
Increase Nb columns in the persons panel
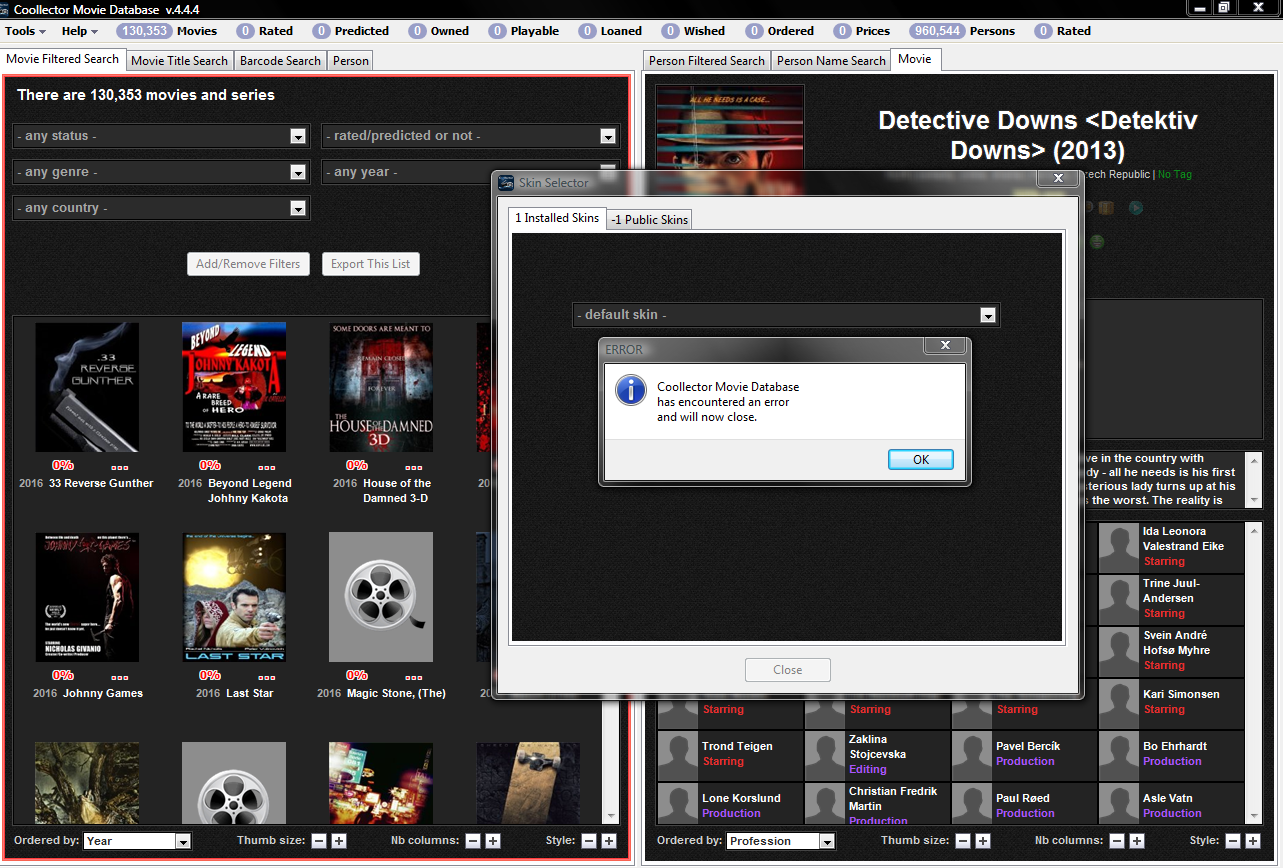tap(1137, 841)
